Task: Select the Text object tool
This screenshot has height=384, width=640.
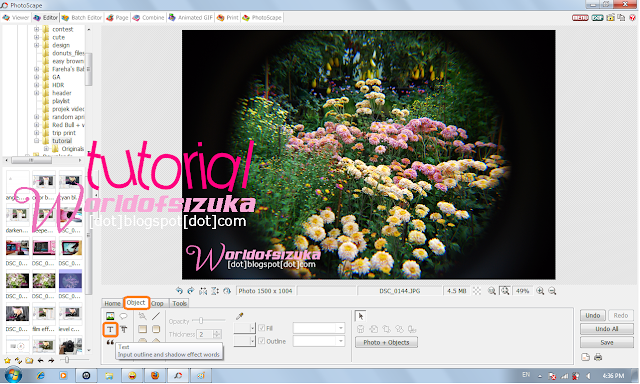Action: (110, 329)
